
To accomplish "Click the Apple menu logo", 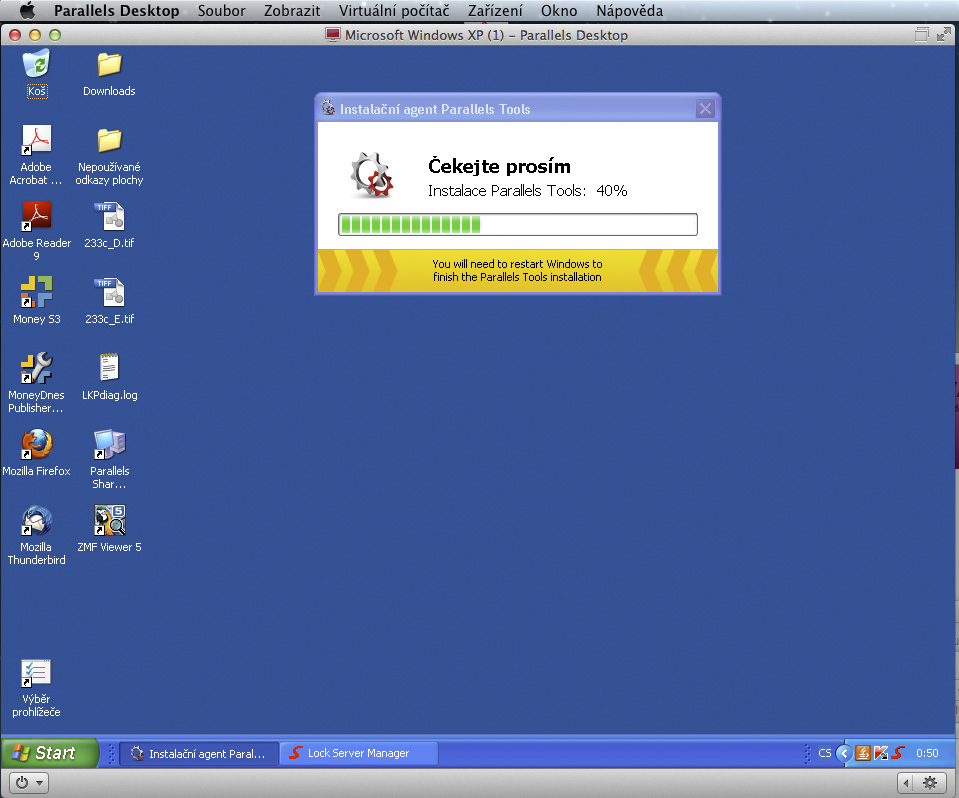I will (x=28, y=10).
